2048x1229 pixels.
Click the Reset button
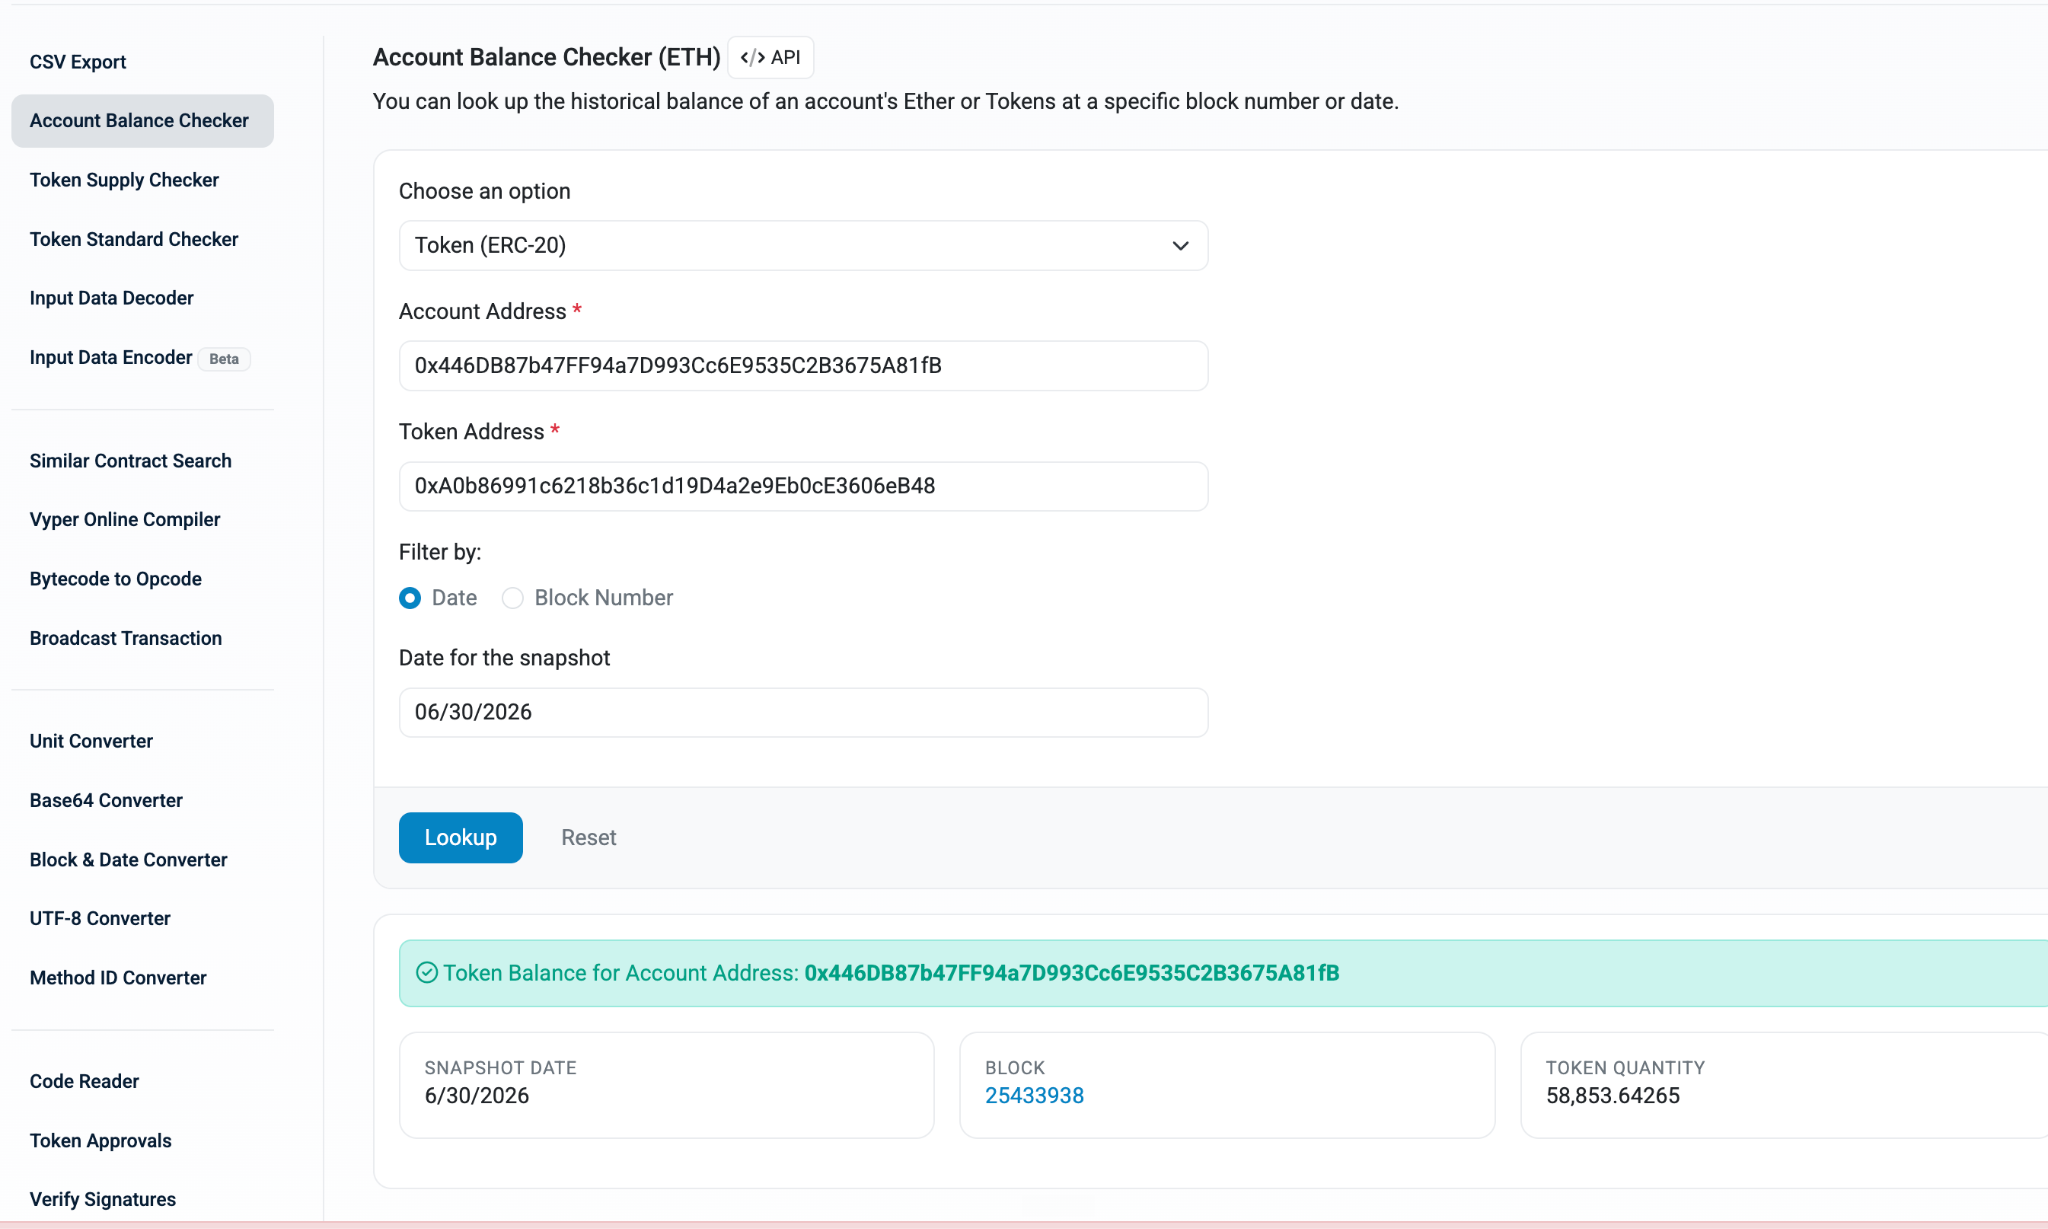point(588,838)
